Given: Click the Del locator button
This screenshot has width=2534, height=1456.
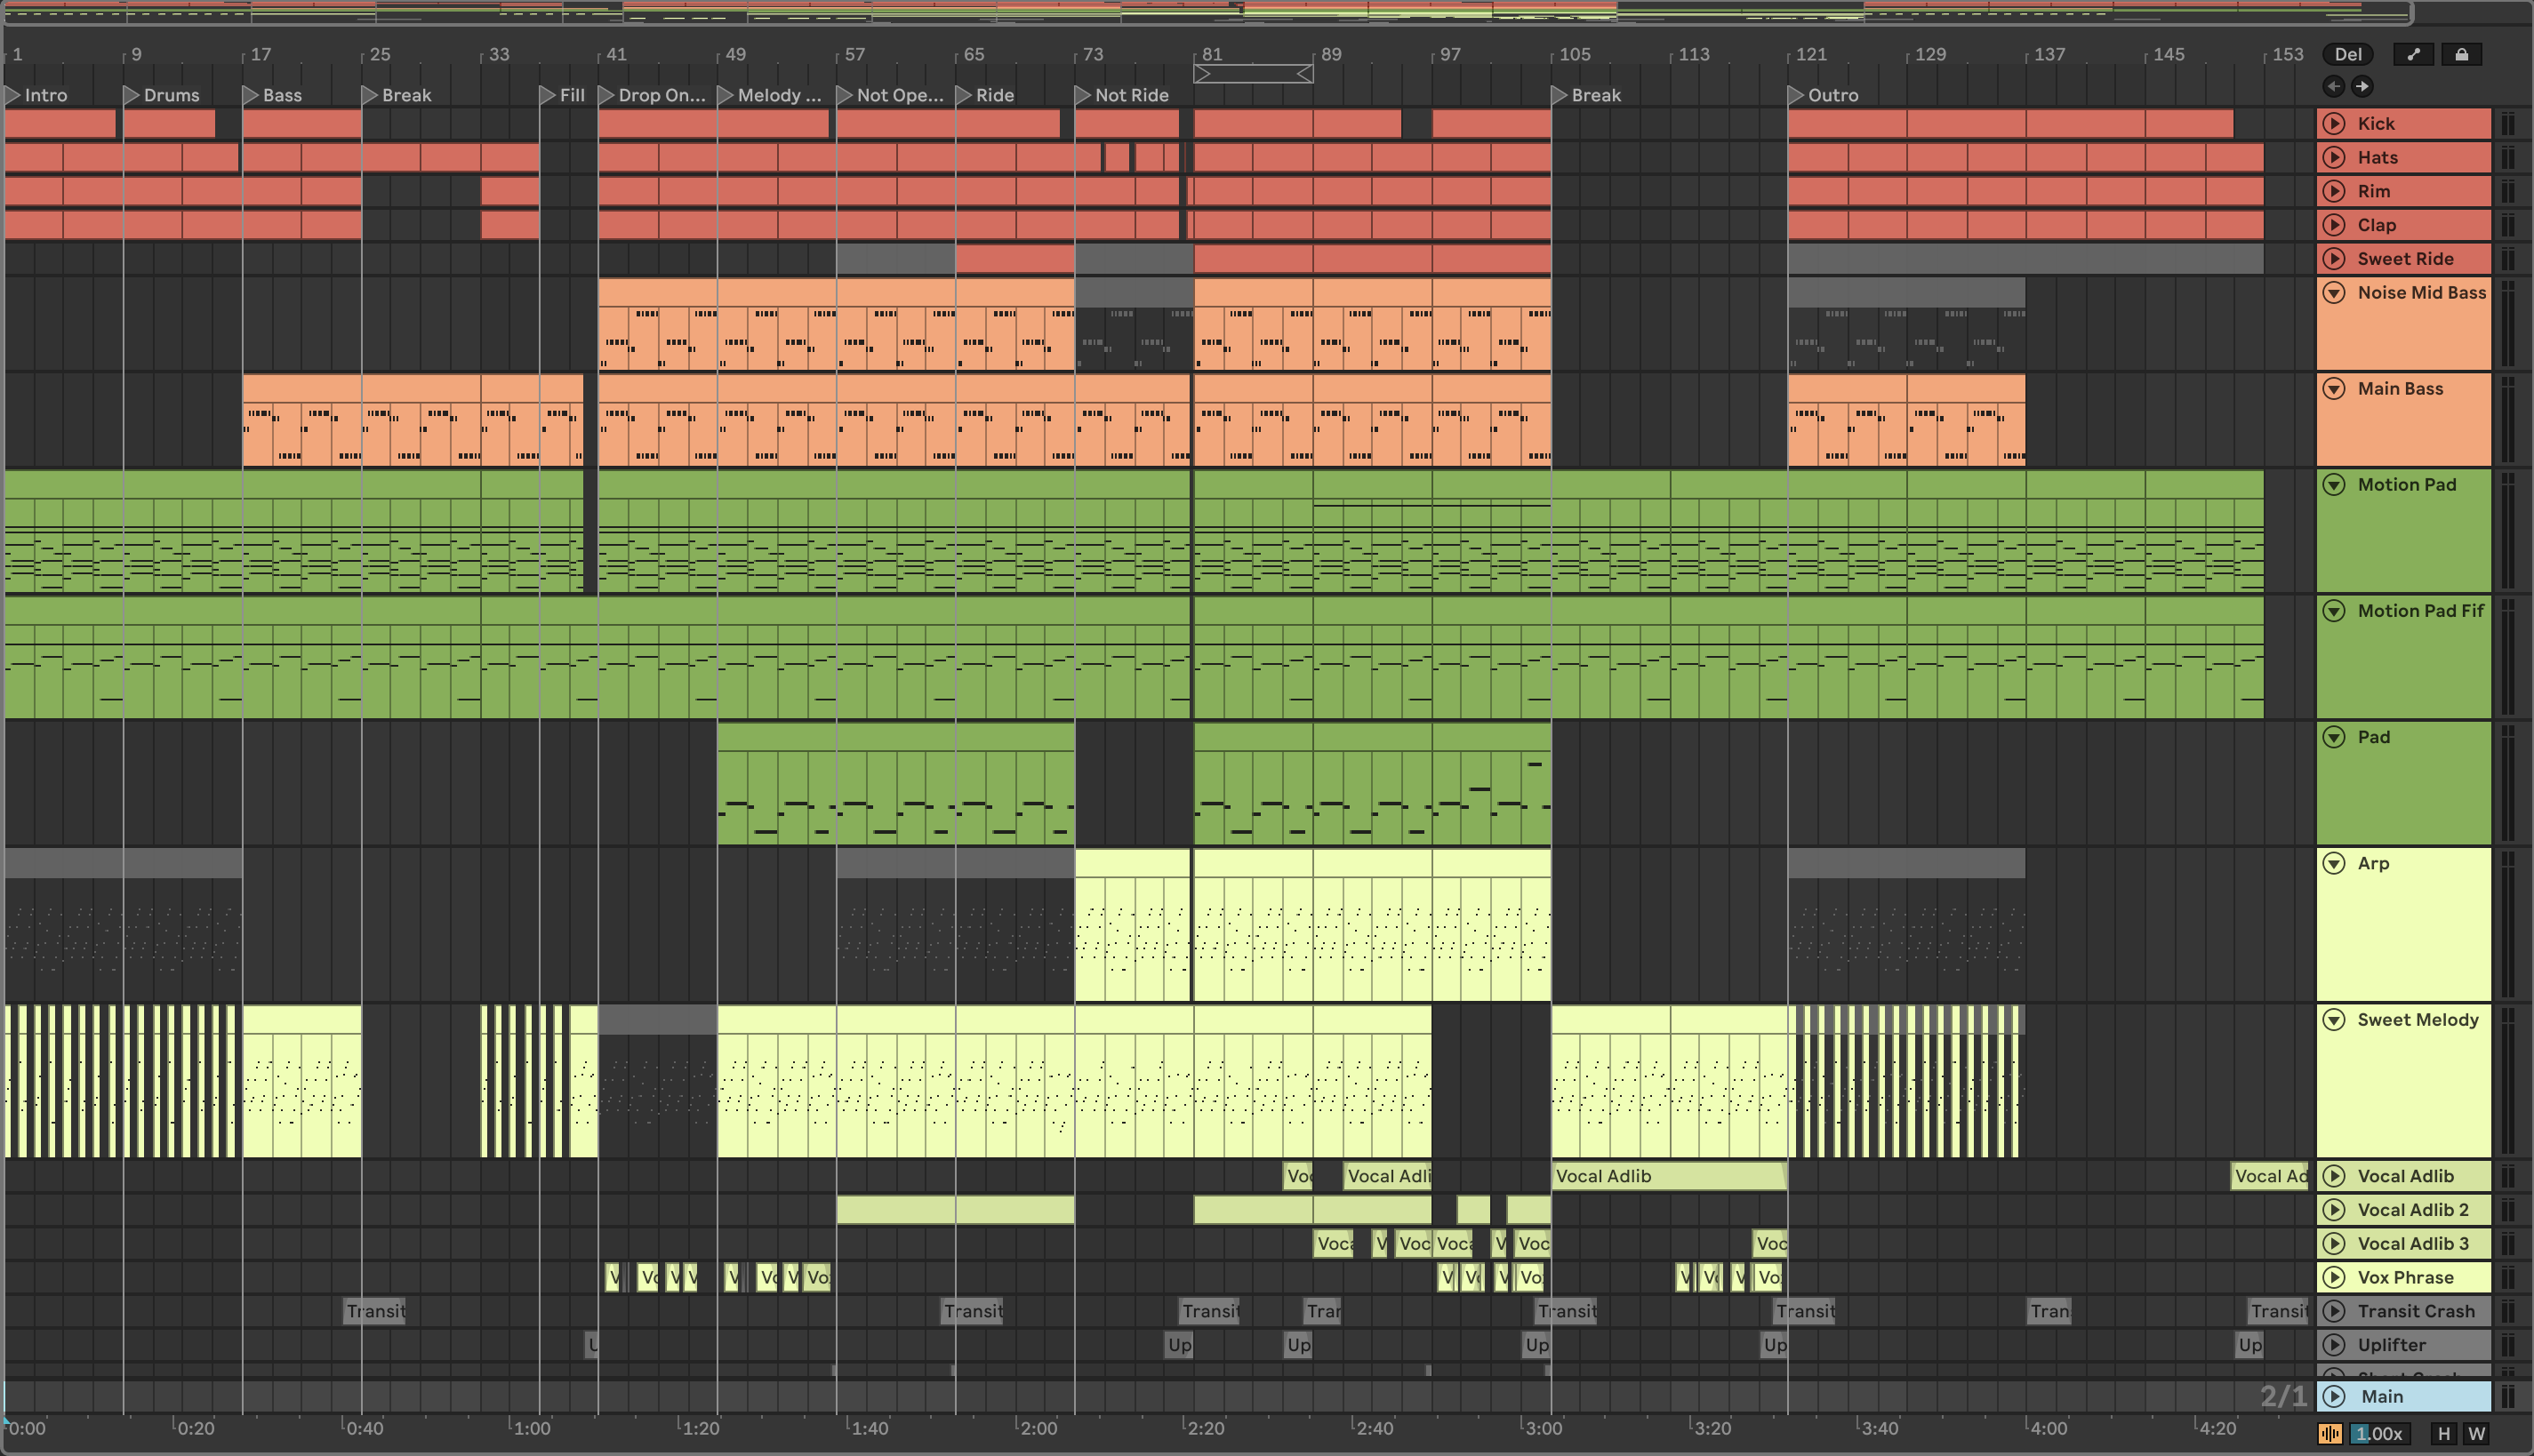Looking at the screenshot, I should point(2348,55).
